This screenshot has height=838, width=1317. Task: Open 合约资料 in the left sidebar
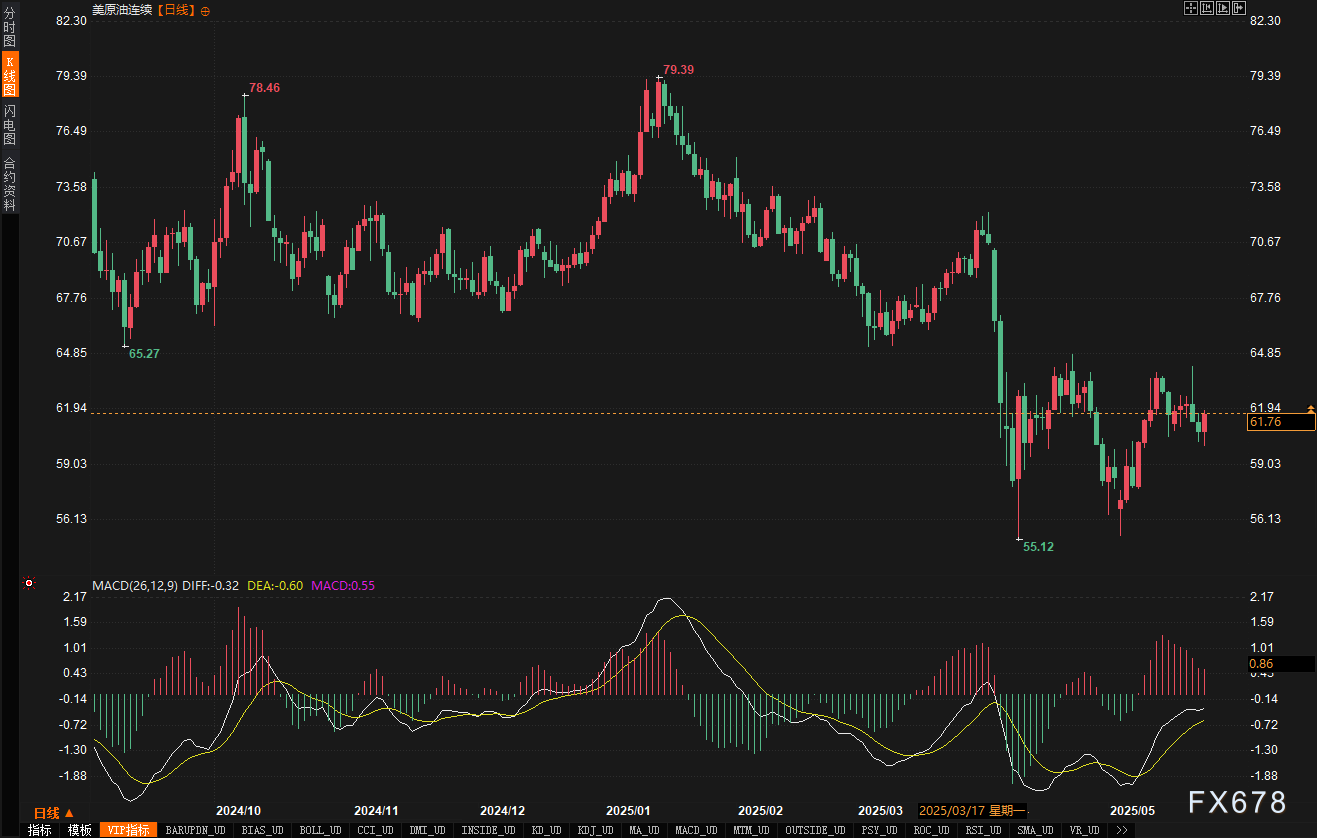[x=9, y=183]
